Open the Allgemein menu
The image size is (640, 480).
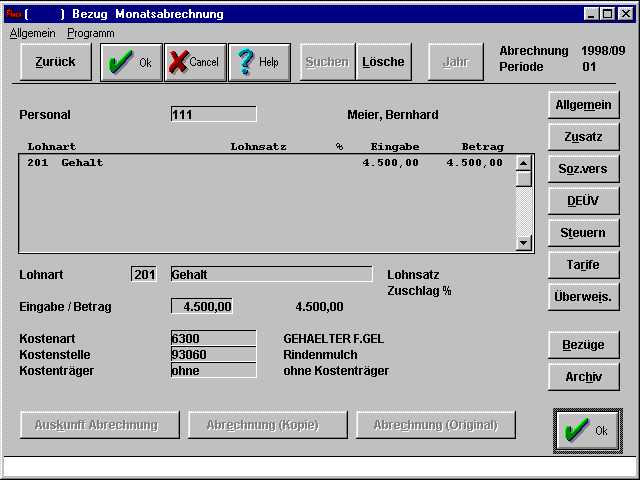33,33
